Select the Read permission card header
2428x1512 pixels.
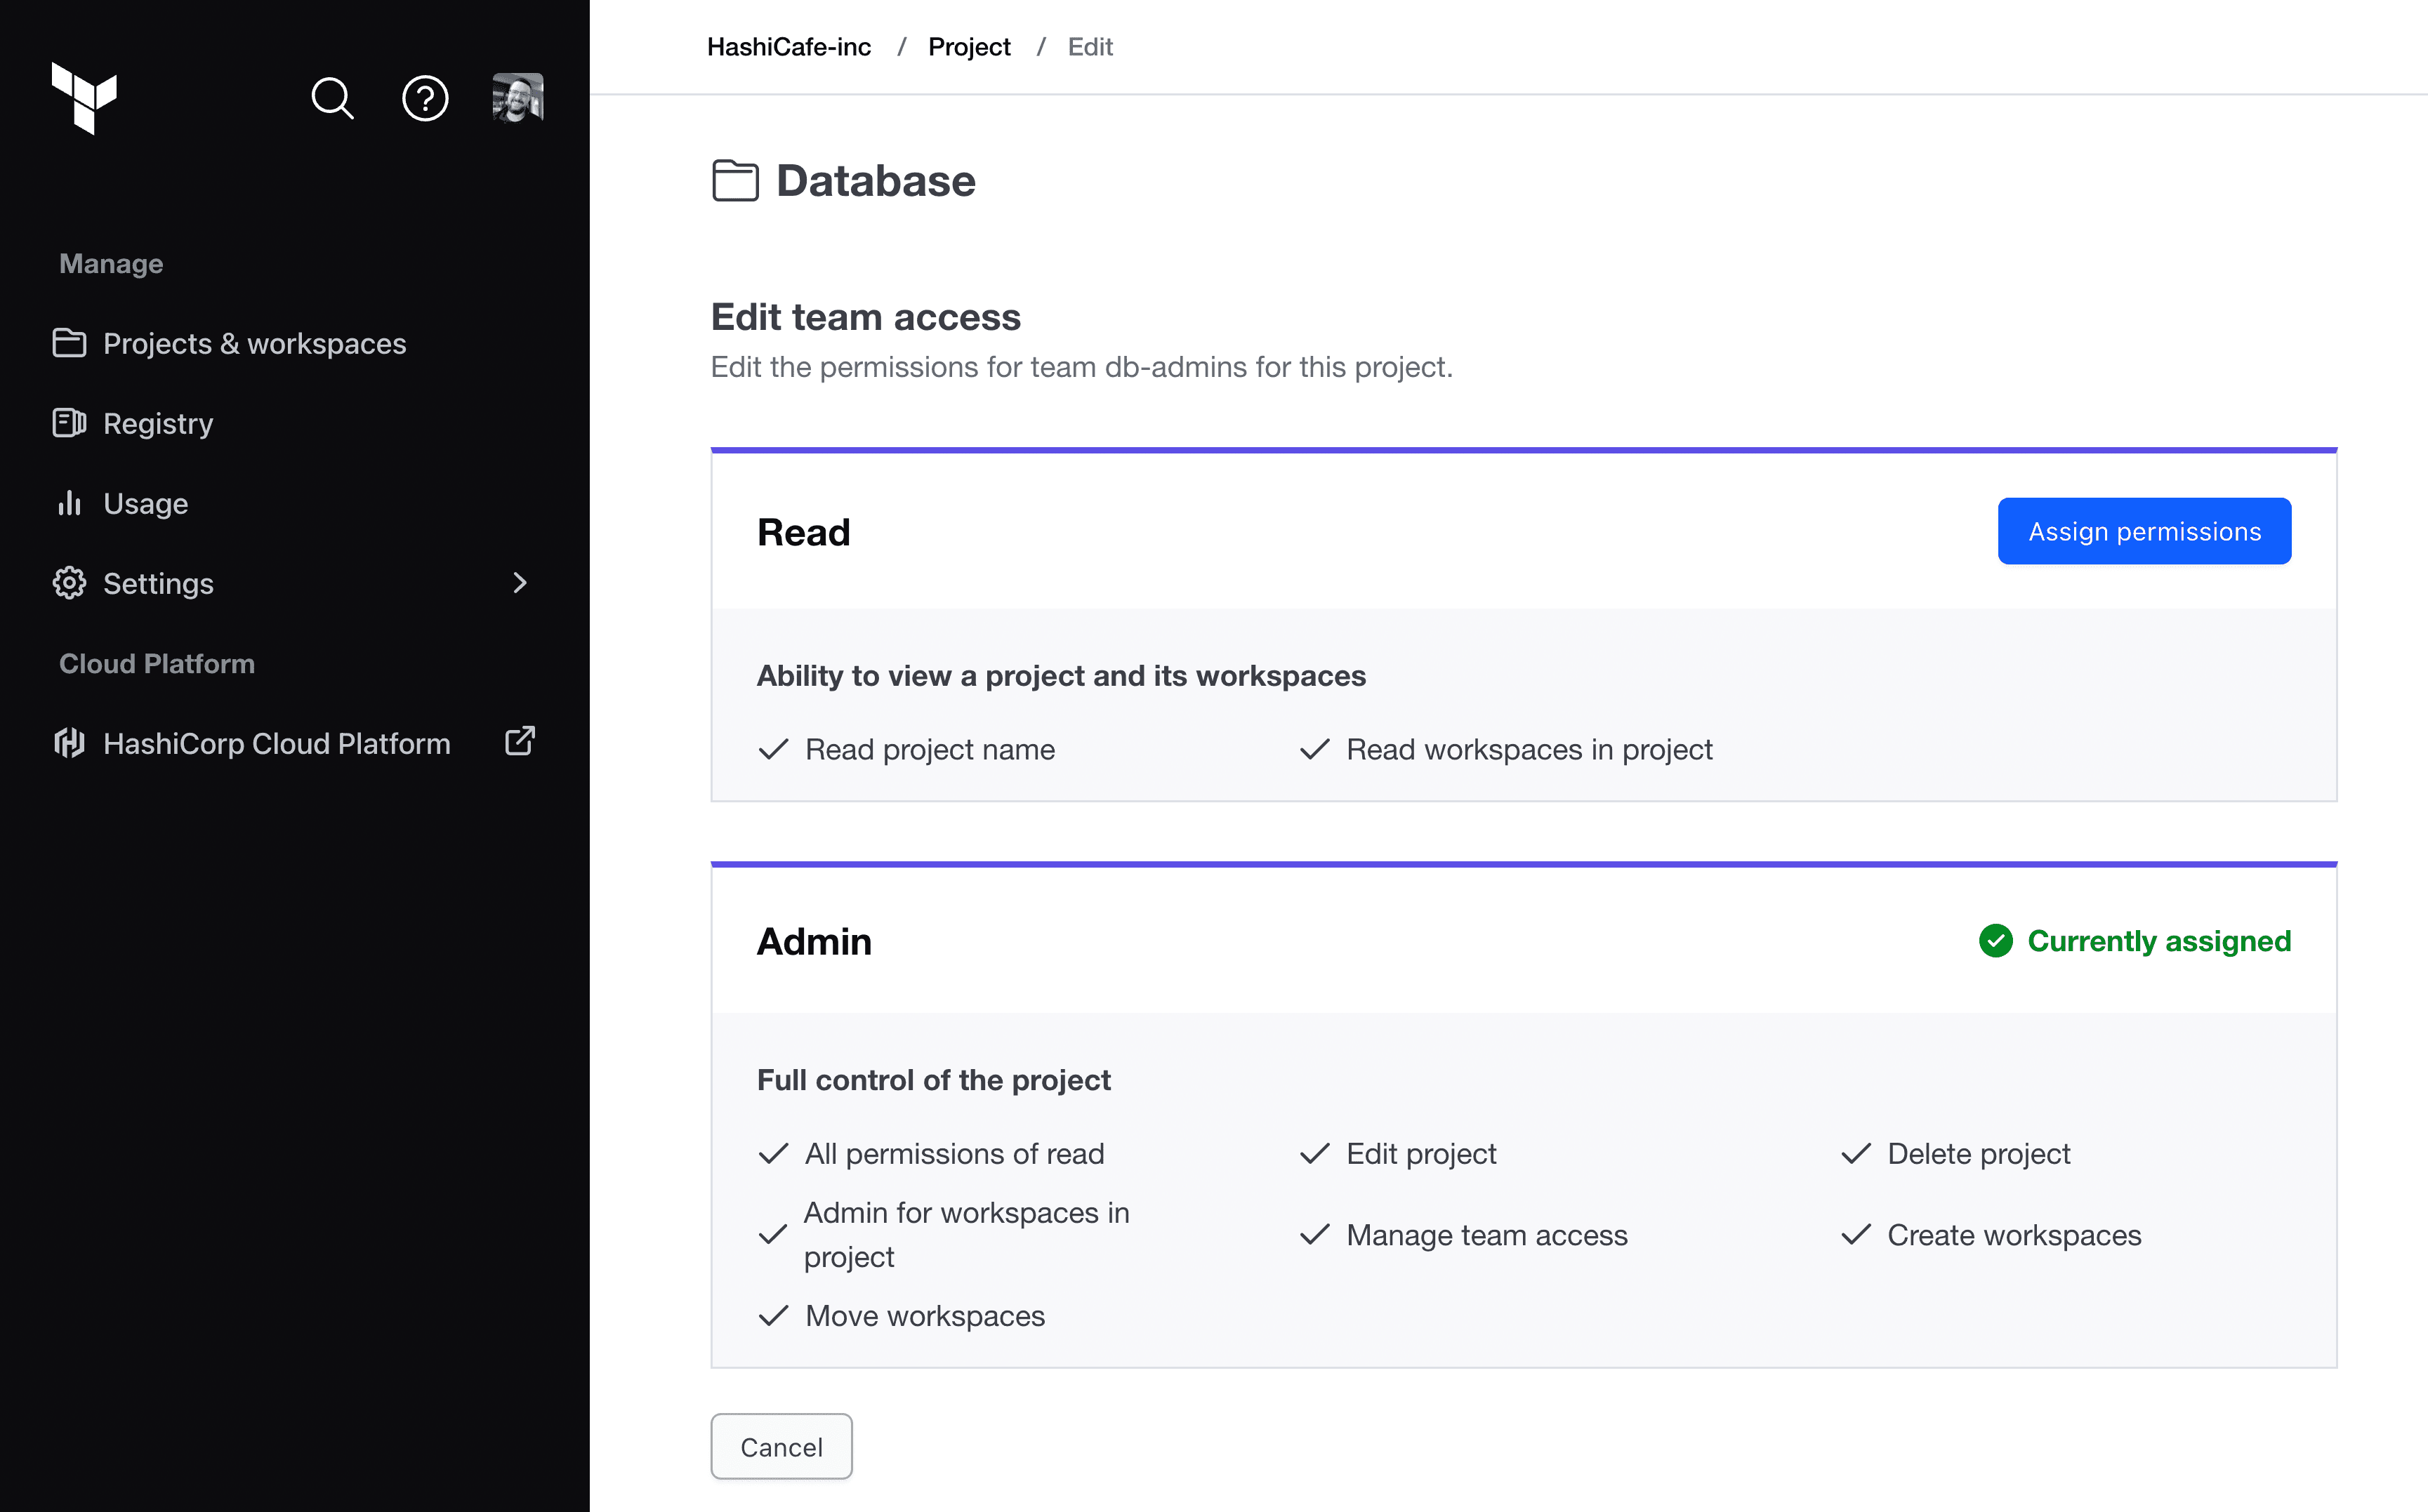(x=804, y=532)
